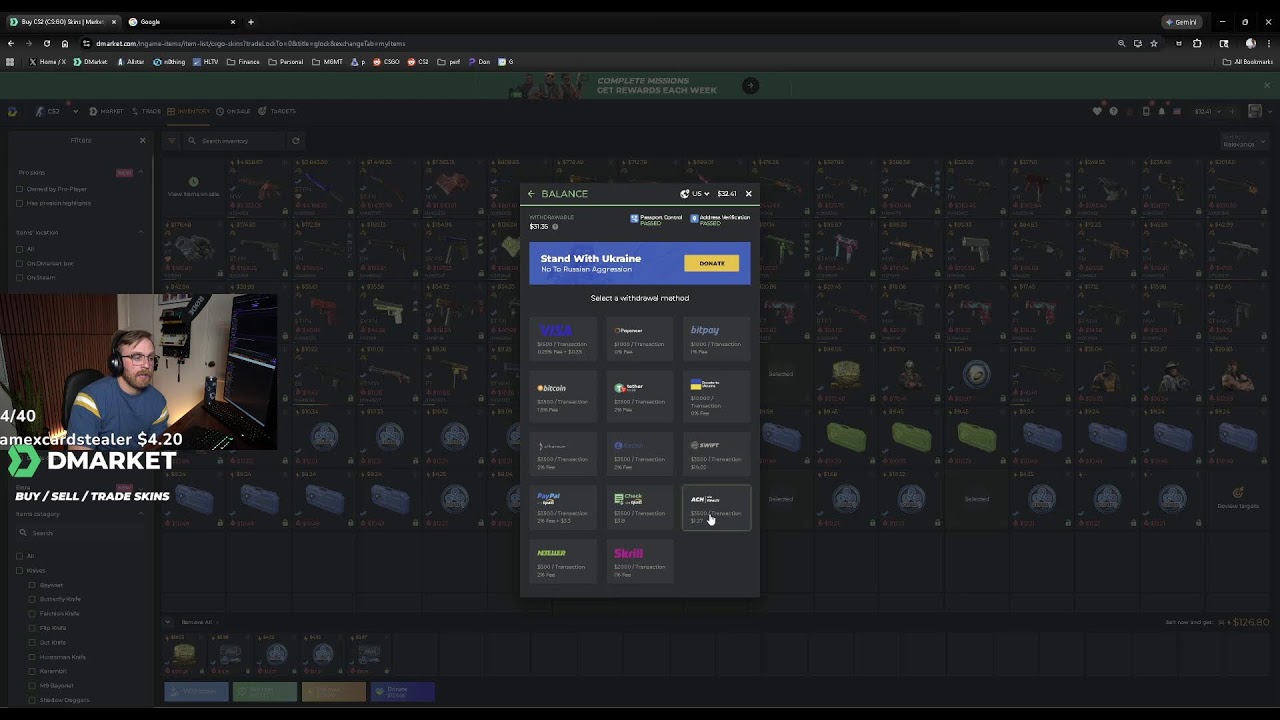
Task: Select SWIFT withdrawal method
Action: [x=717, y=455]
